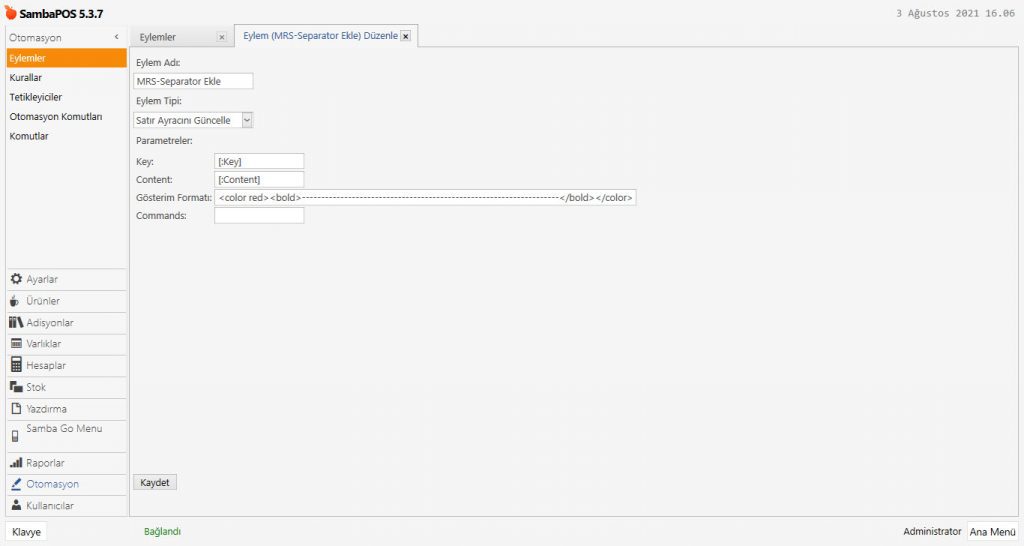Viewport: 1024px width, 546px height.
Task: Collapse the Otomasyon sidebar panel arrow
Action: pyautogui.click(x=117, y=37)
